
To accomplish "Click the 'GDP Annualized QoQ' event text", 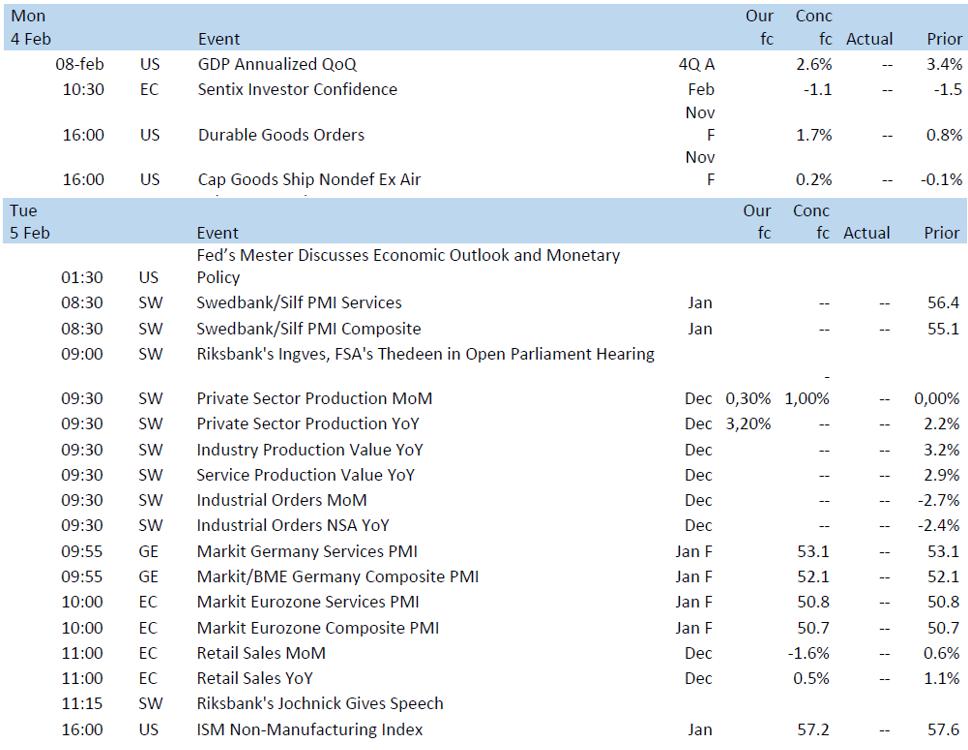I will pos(277,64).
